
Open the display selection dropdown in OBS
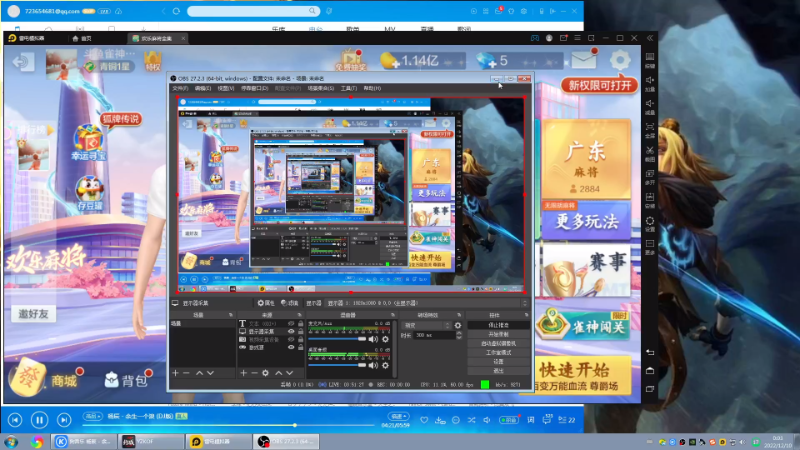[x=428, y=303]
